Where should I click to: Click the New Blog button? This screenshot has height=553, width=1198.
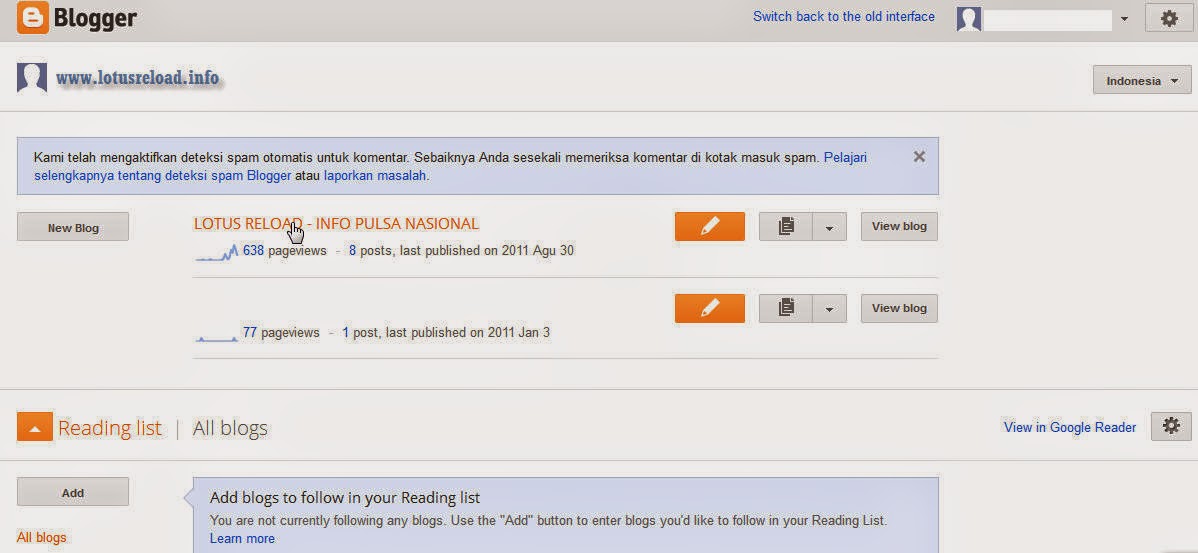[x=73, y=227]
